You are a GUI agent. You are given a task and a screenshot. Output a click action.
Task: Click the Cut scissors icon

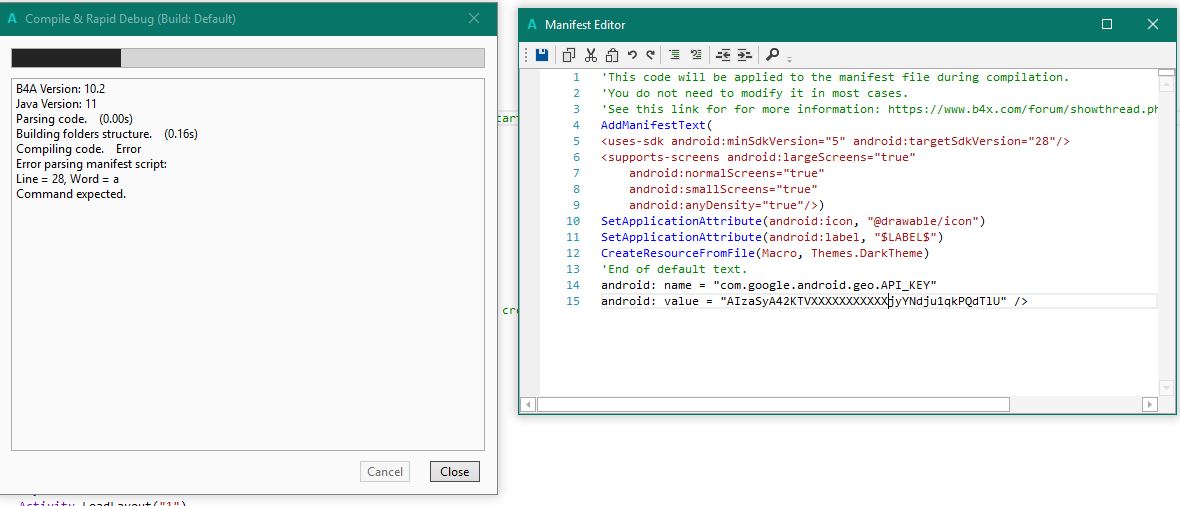point(591,54)
